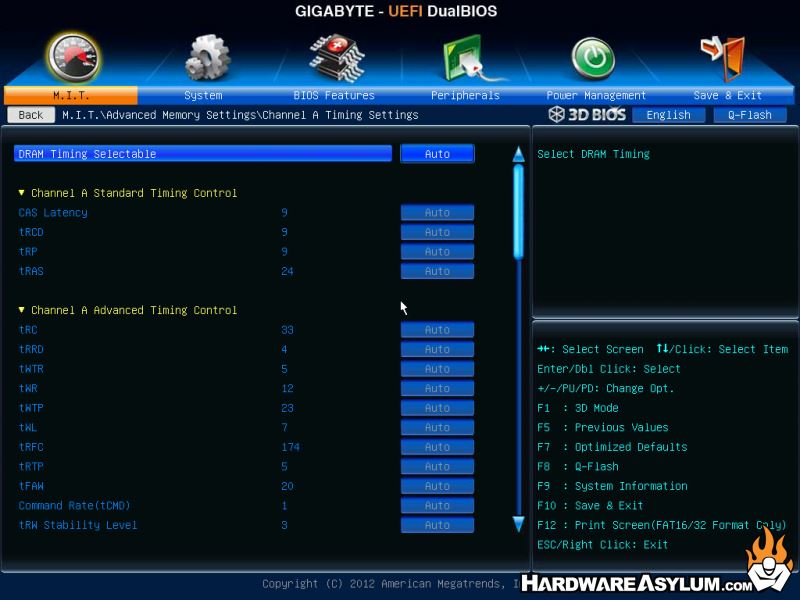Viewport: 800px width, 600px height.
Task: Select the CAS Latency label
Action: pyautogui.click(x=53, y=212)
